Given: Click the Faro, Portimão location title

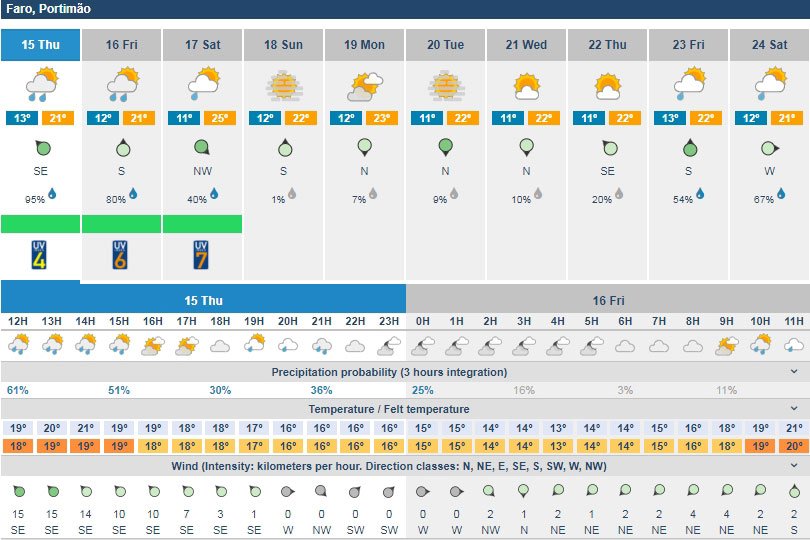Looking at the screenshot, I should click(x=47, y=9).
